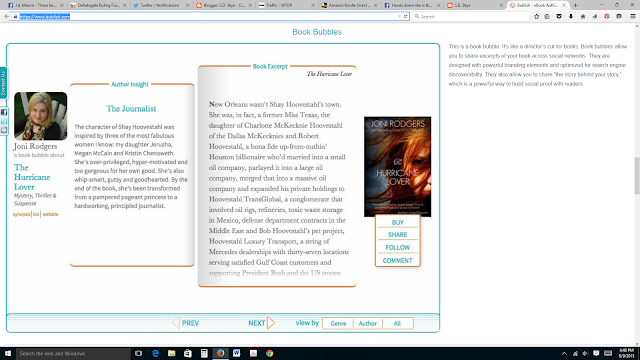View bubbles by Author
This screenshot has width=640, height=360.
tap(368, 323)
